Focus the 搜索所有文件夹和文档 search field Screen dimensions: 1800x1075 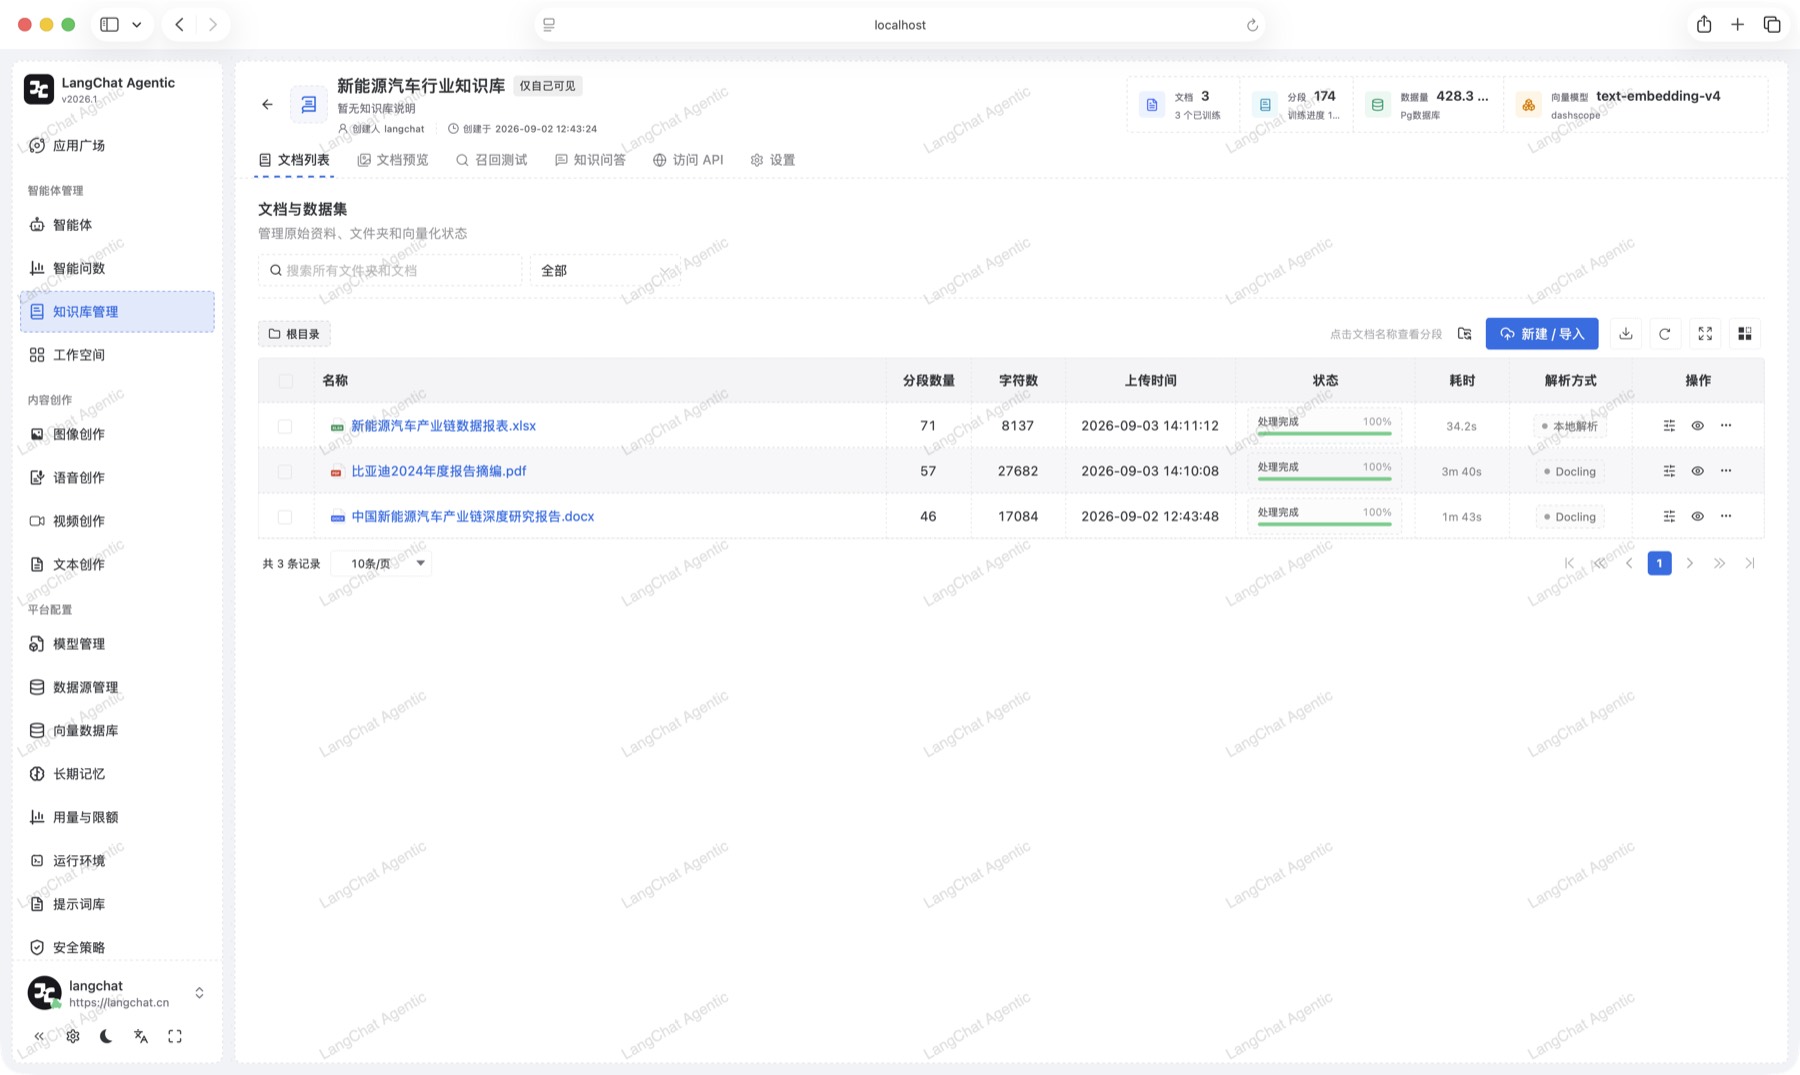(390, 271)
